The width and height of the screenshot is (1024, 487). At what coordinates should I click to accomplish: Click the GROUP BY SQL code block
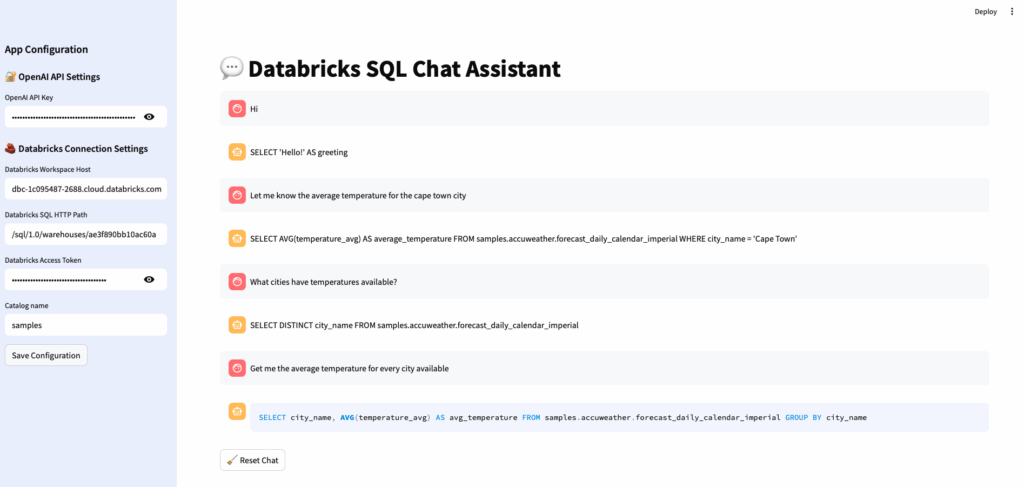pos(618,417)
